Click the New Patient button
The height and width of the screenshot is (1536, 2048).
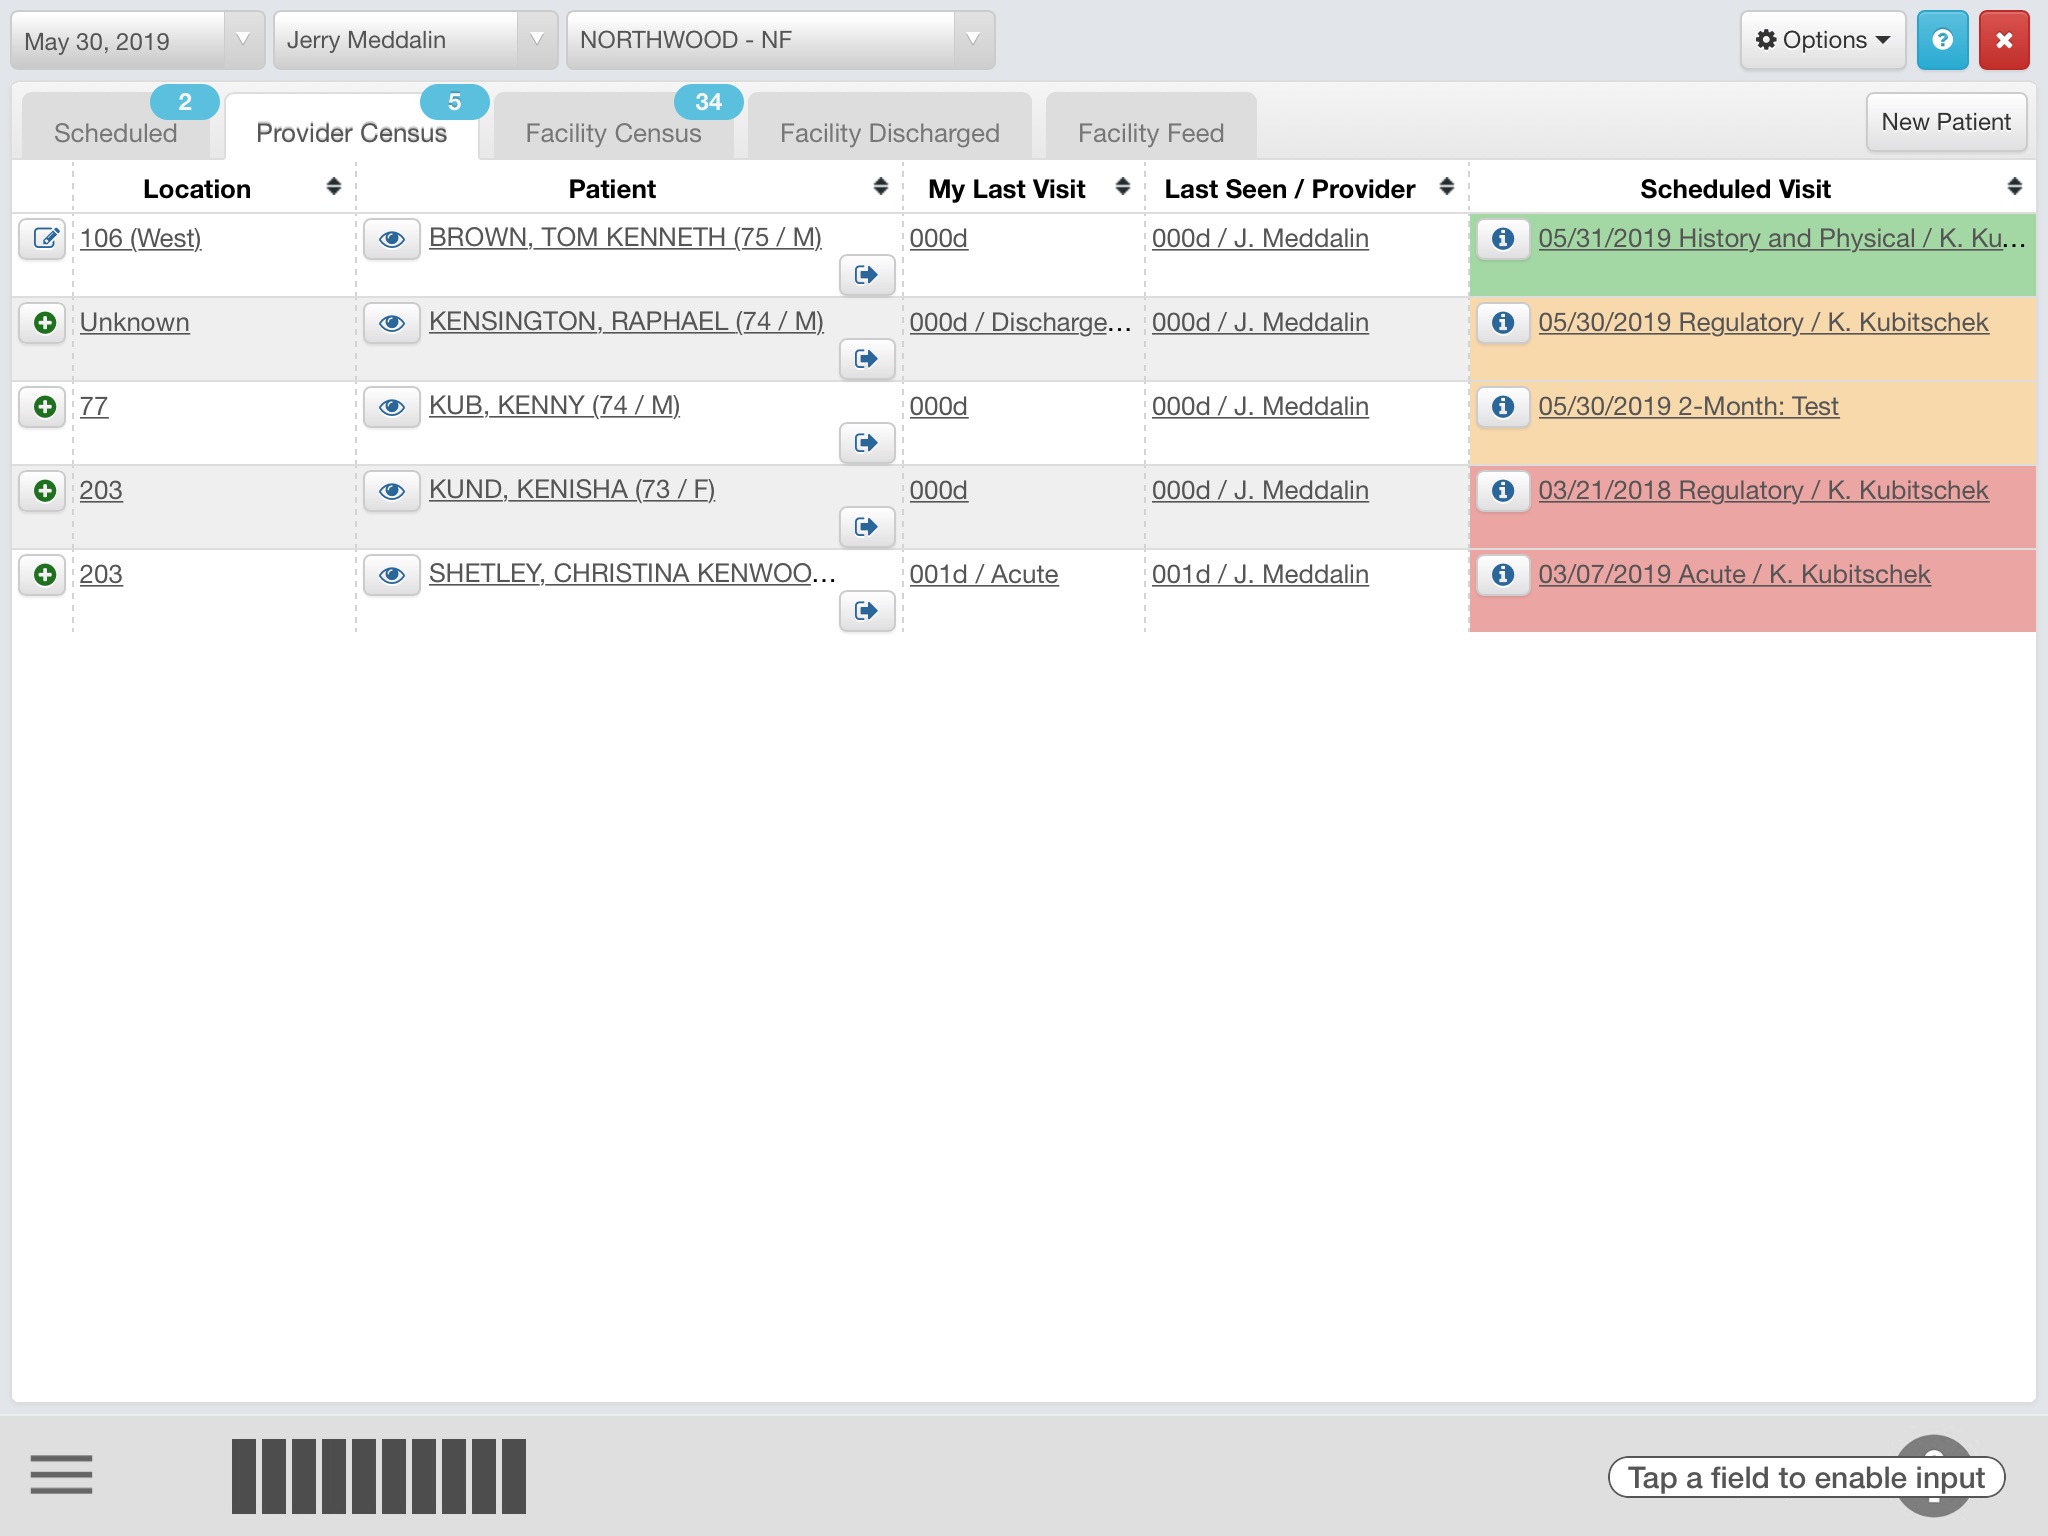pos(1945,121)
